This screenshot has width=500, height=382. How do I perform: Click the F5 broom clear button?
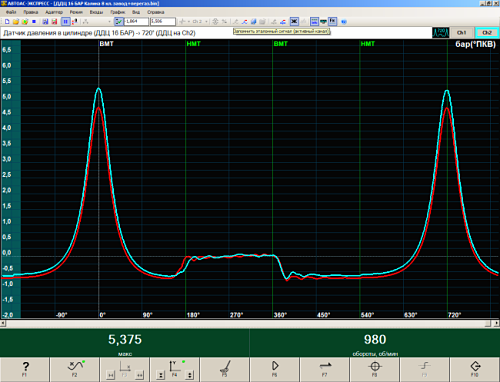(x=225, y=369)
